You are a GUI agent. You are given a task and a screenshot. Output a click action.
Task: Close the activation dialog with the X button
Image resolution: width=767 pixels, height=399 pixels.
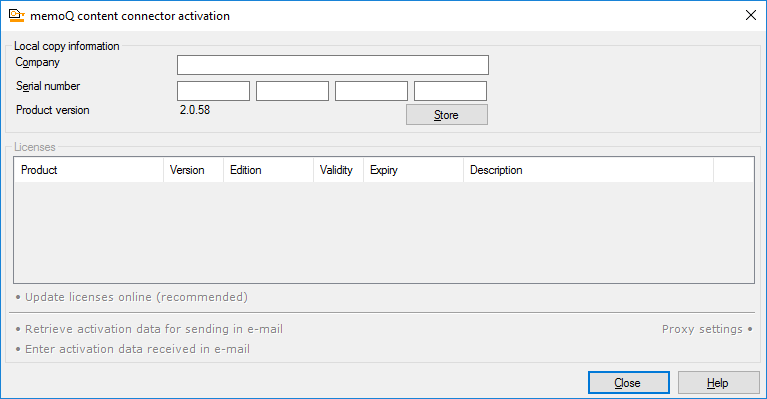(751, 15)
